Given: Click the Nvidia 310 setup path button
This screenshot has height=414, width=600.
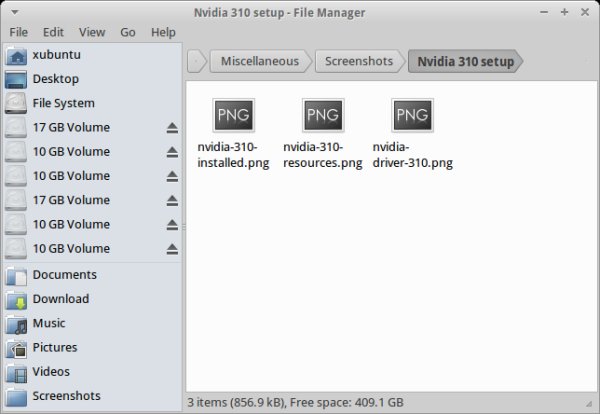Looking at the screenshot, I should [x=465, y=61].
